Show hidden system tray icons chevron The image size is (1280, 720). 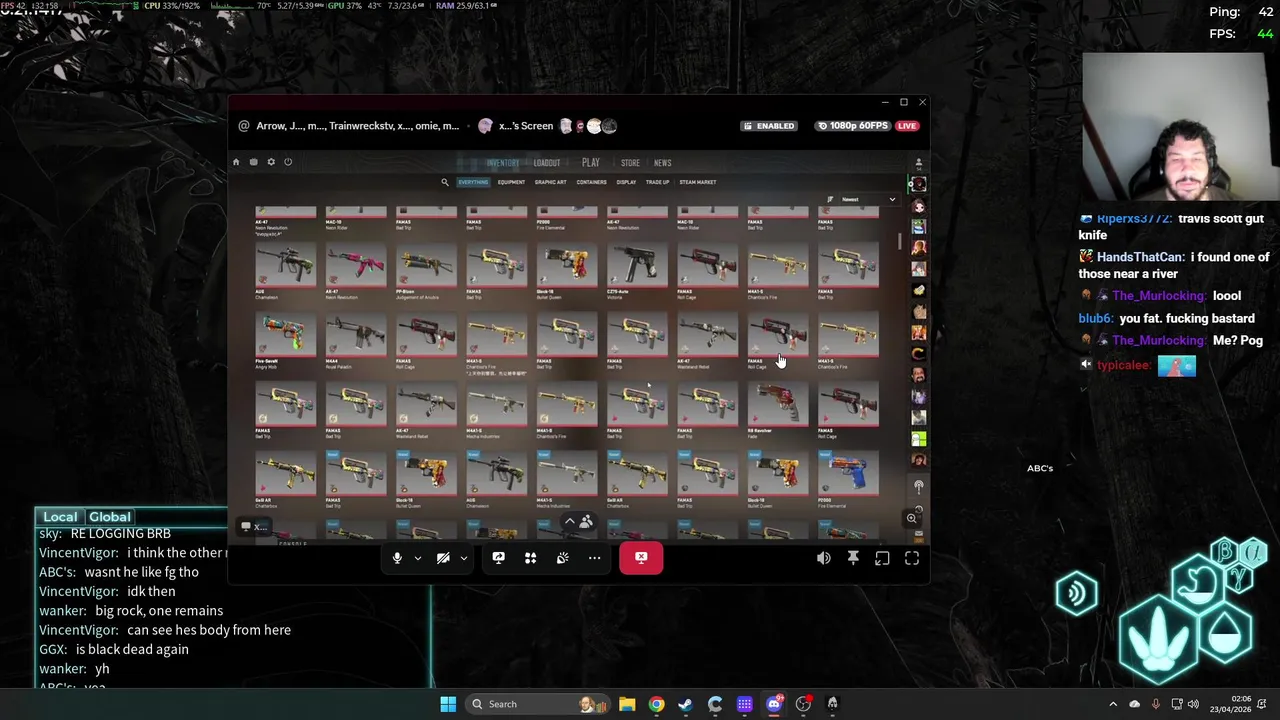1113,704
